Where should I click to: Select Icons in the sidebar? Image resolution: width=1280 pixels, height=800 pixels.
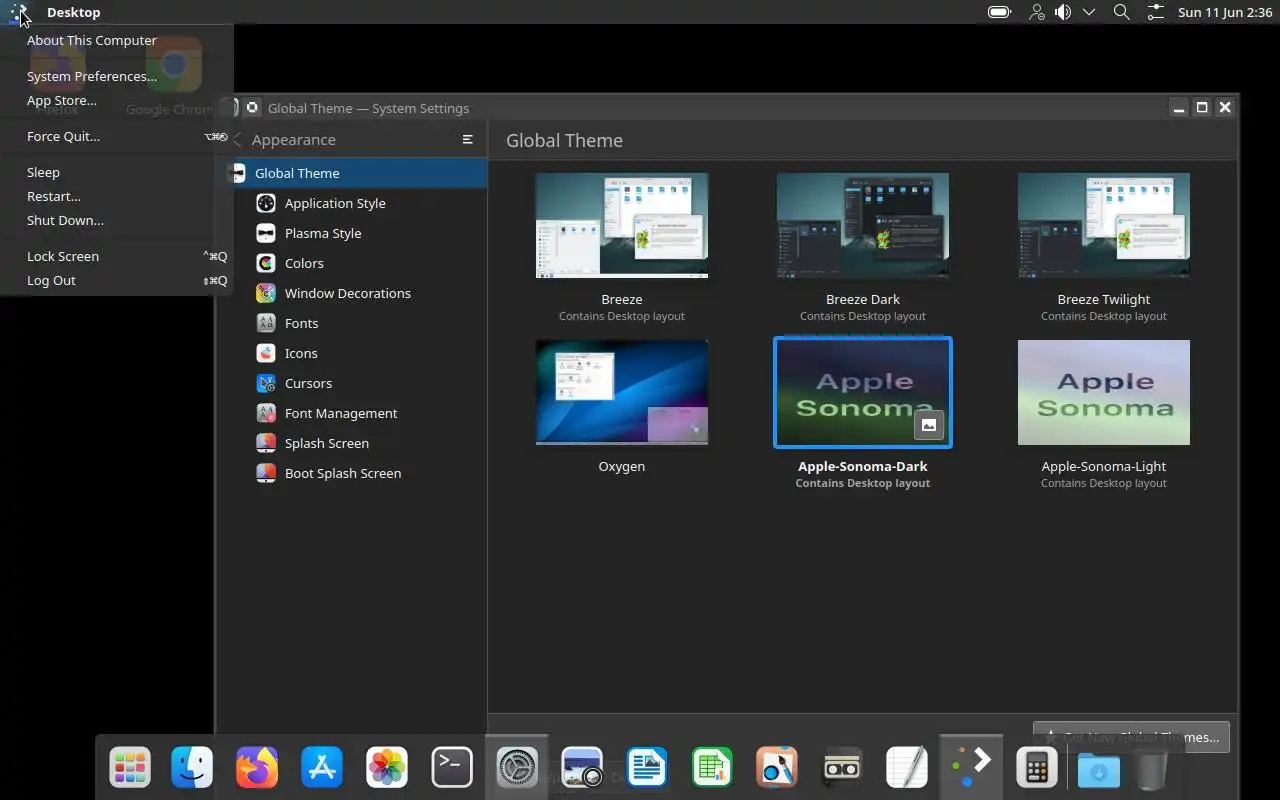[x=352, y=353]
